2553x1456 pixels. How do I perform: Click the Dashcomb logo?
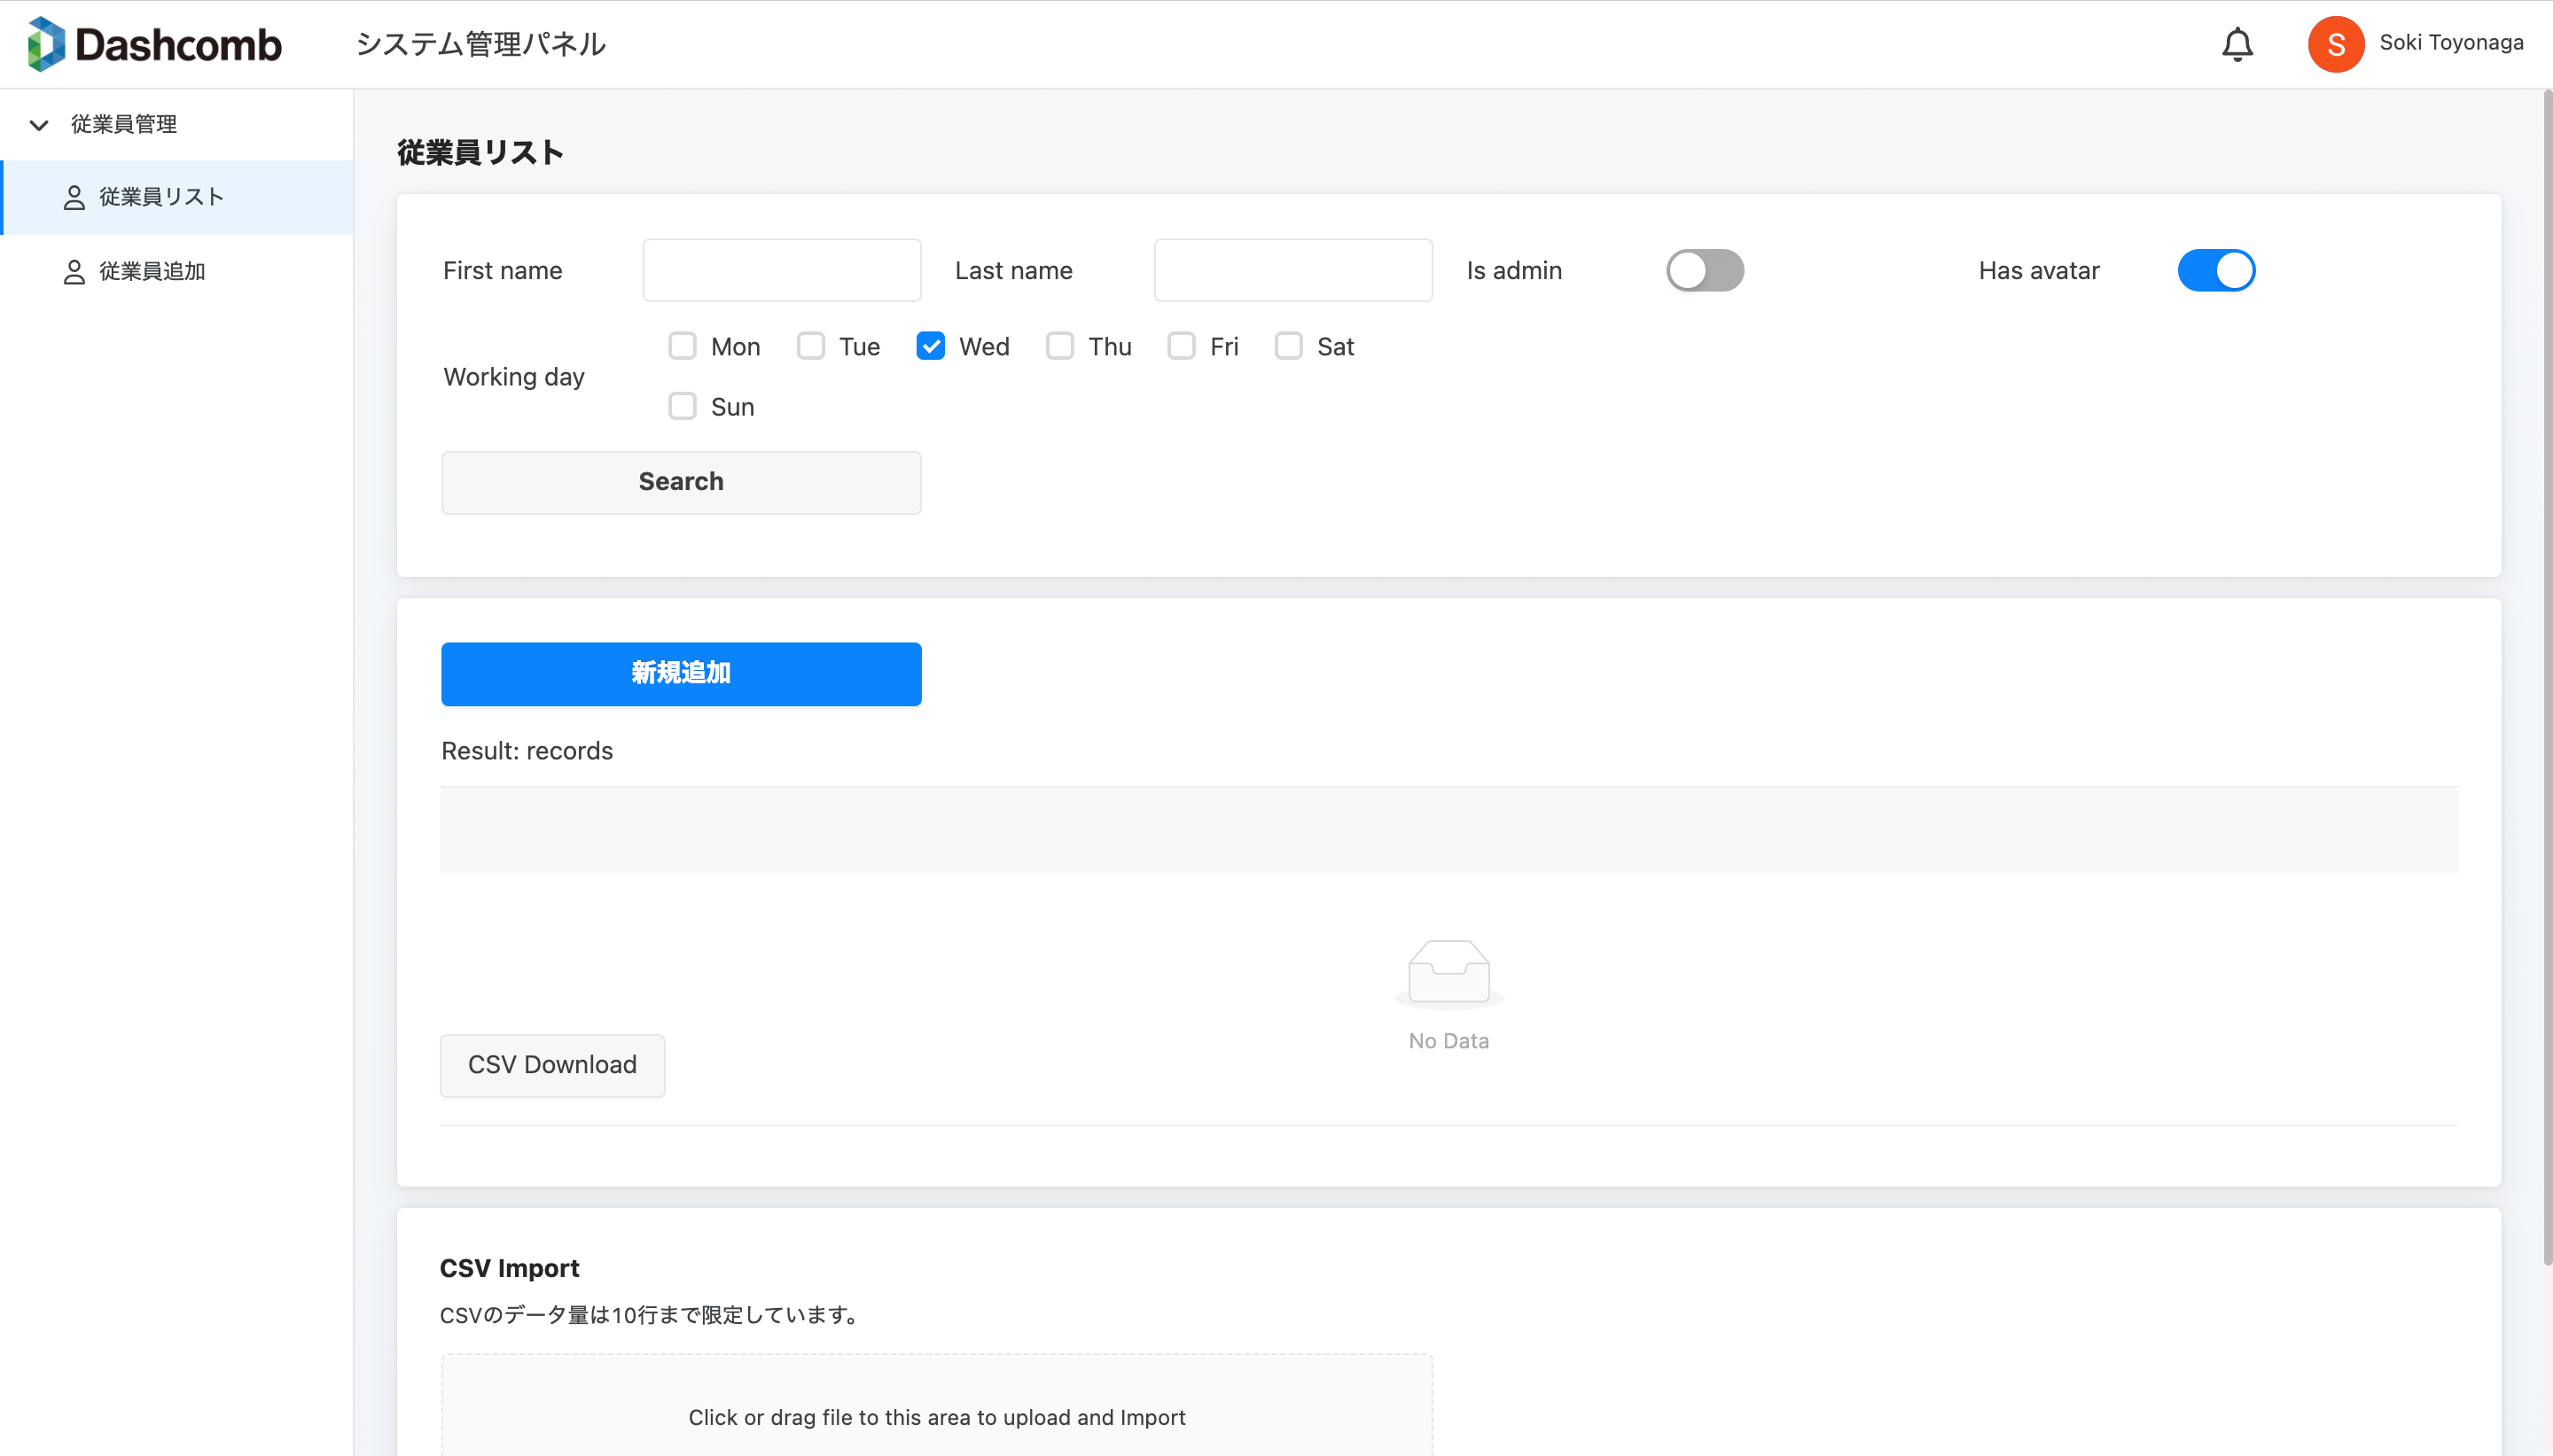154,44
